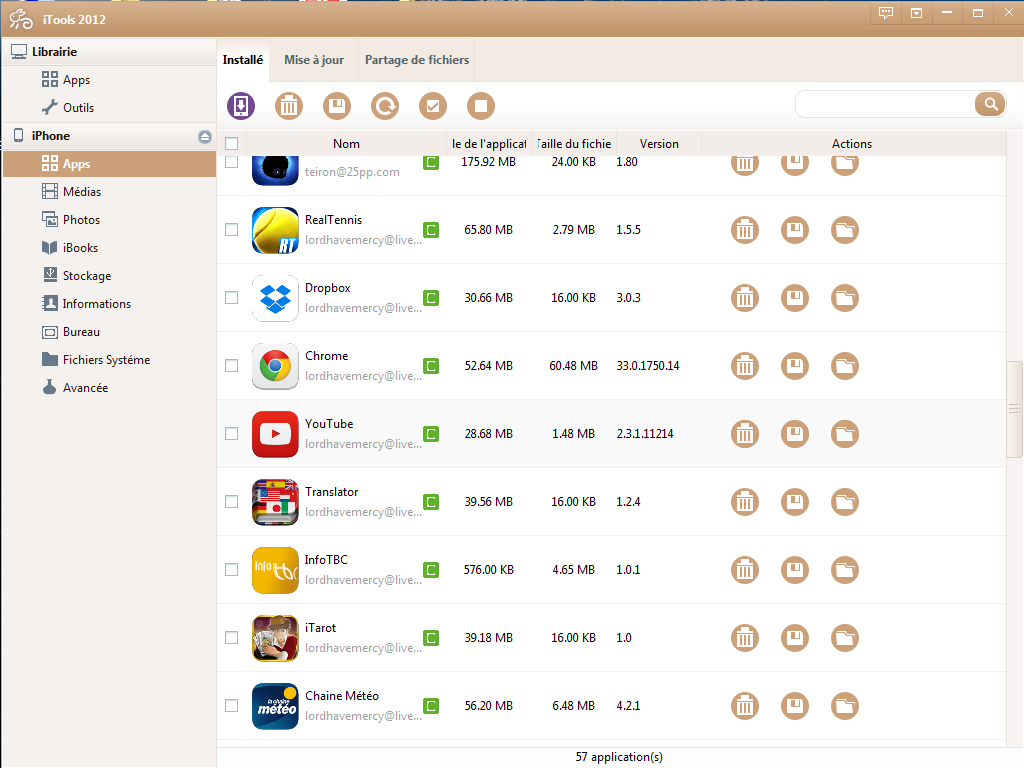Sort the list by the Nom column header
The height and width of the screenshot is (768, 1024).
[346, 144]
